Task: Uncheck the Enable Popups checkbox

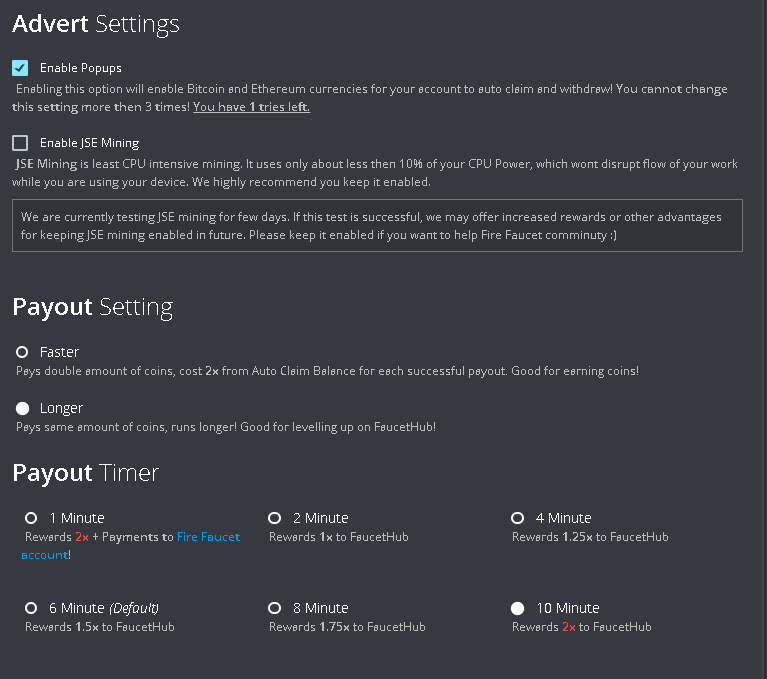Action: 20,68
